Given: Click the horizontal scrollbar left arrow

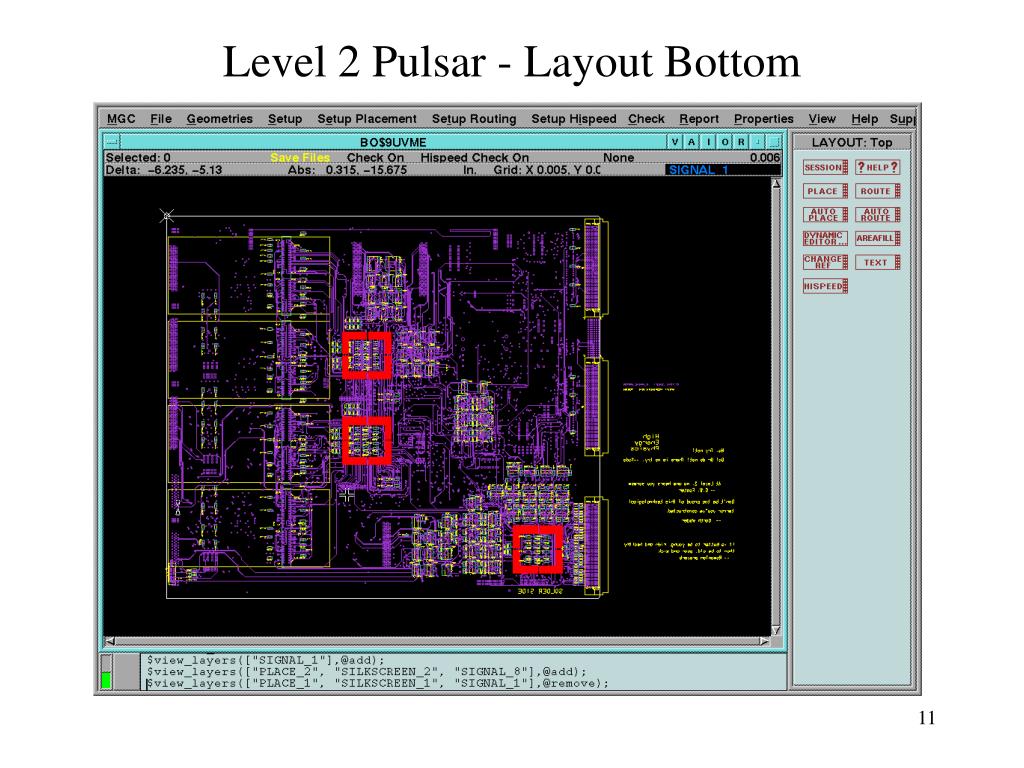Looking at the screenshot, I should click(x=110, y=641).
